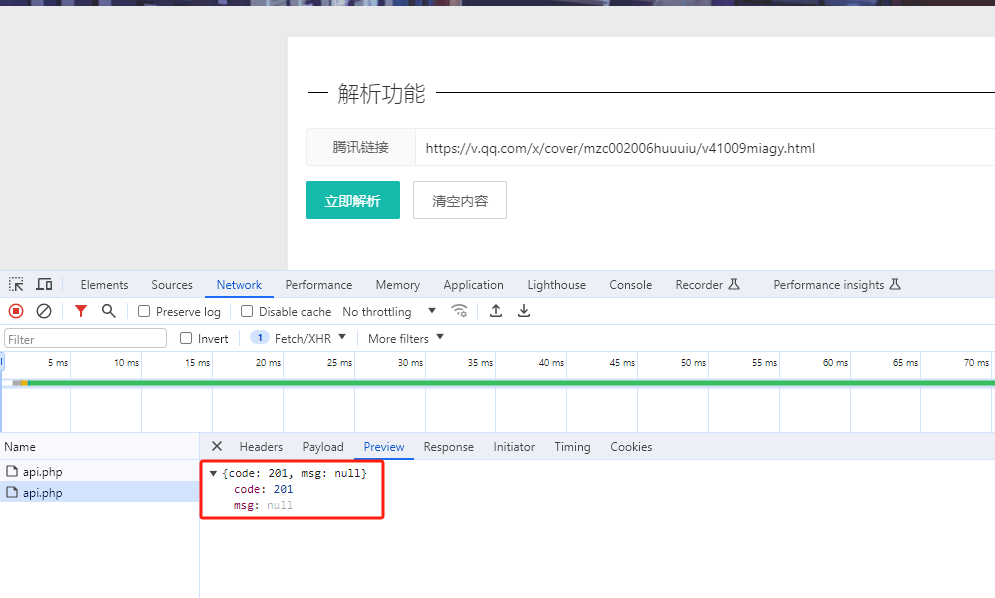Image resolution: width=995 pixels, height=598 pixels.
Task: Select the first api.php request
Action: (100, 471)
